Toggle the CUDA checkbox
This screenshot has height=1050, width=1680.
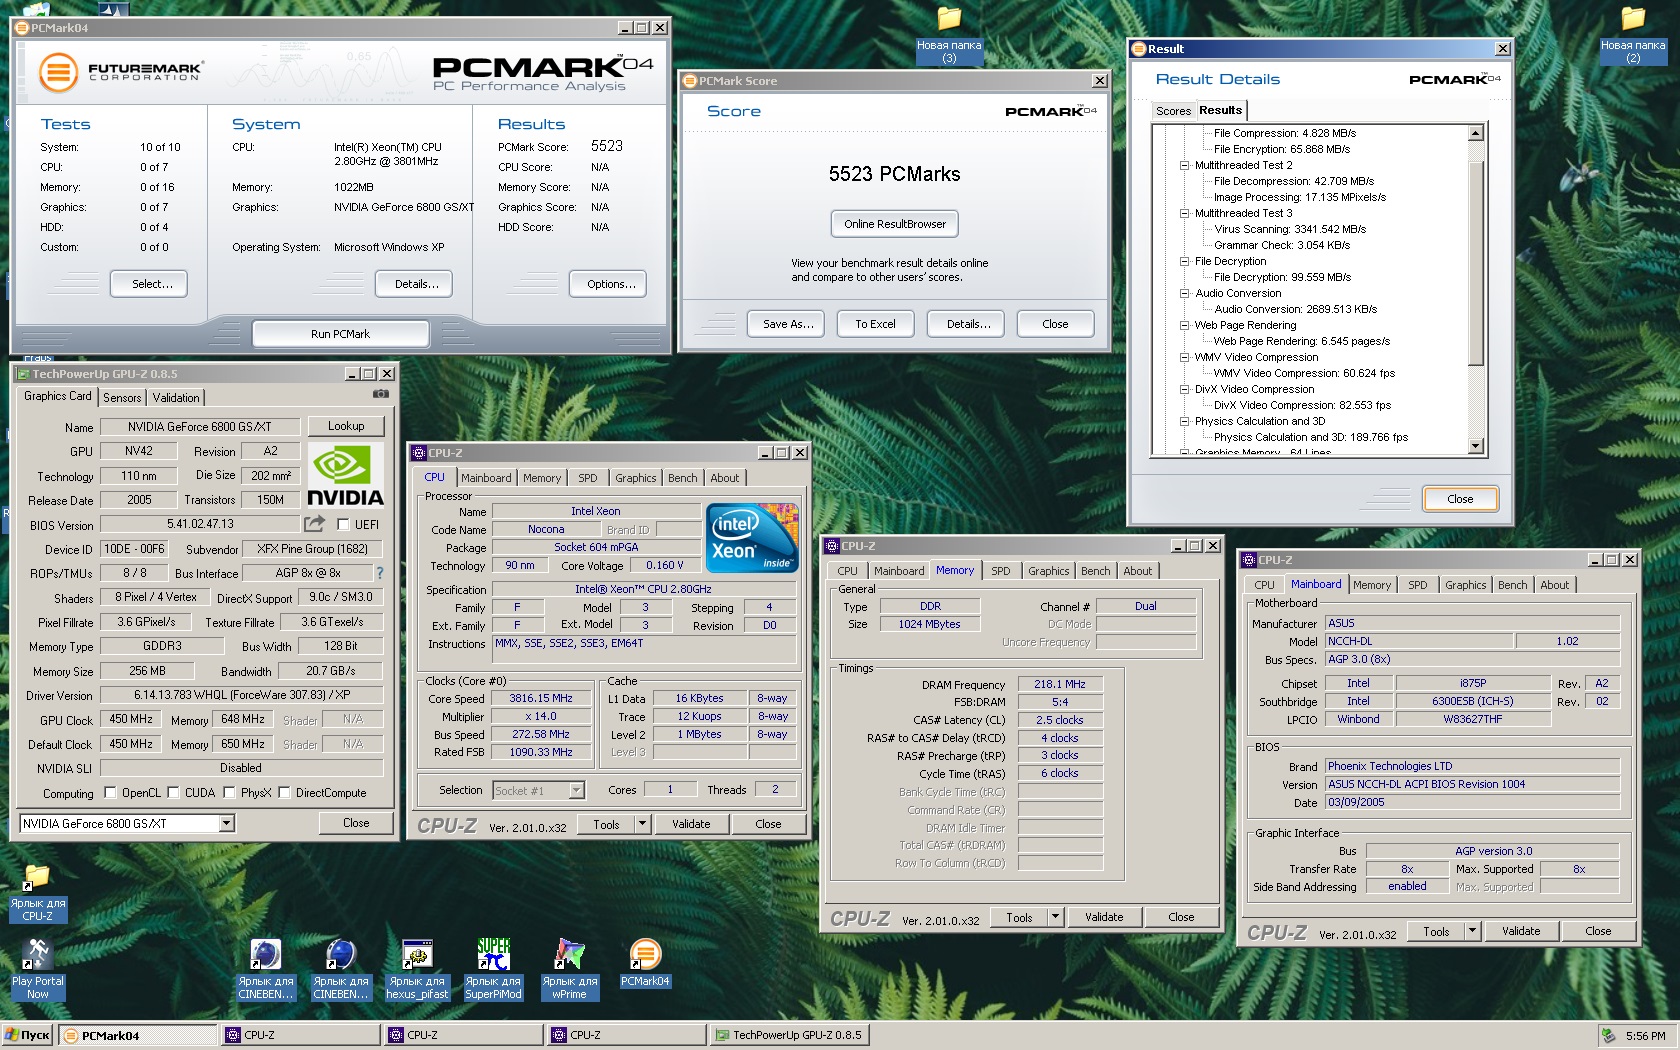click(x=173, y=792)
